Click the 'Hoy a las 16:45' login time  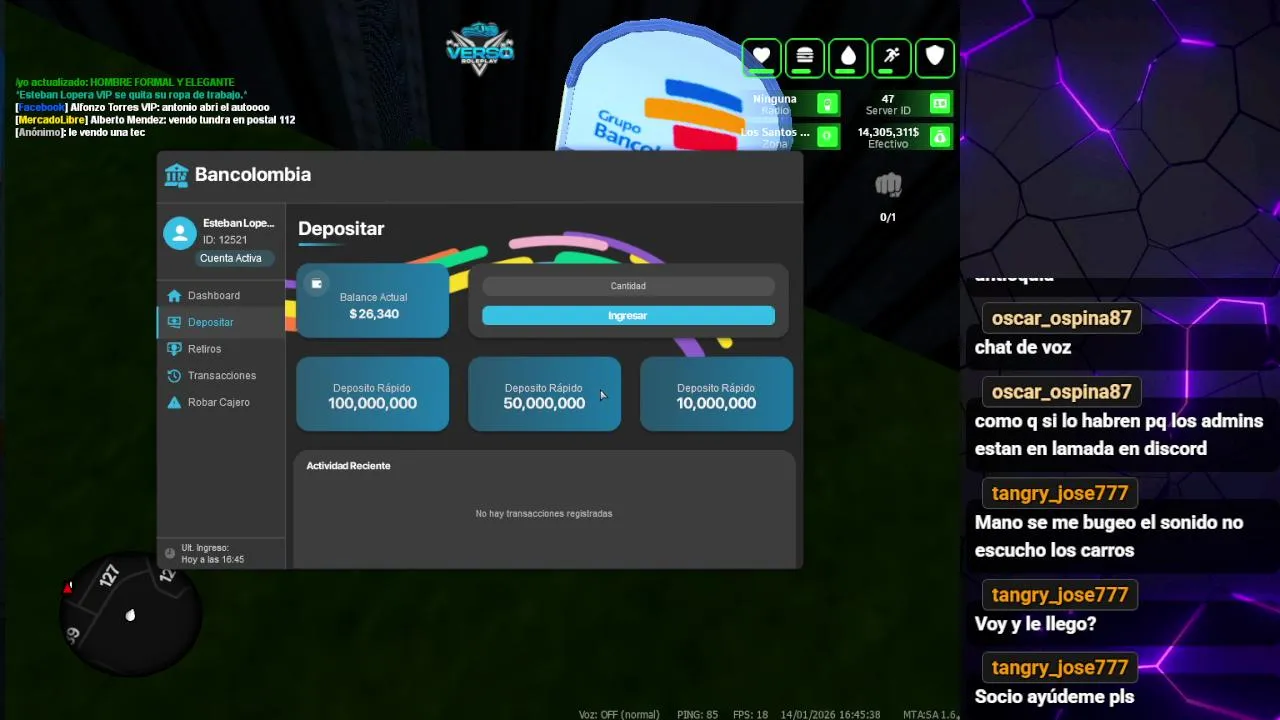pos(213,560)
